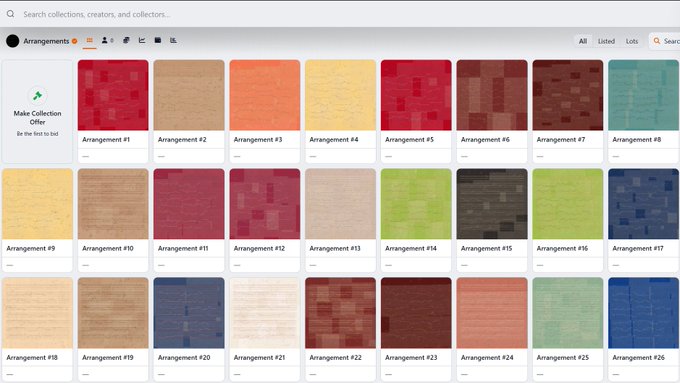Click the 'Arrangement #23' title text
Viewport: 680px width, 383px height.
coord(411,357)
